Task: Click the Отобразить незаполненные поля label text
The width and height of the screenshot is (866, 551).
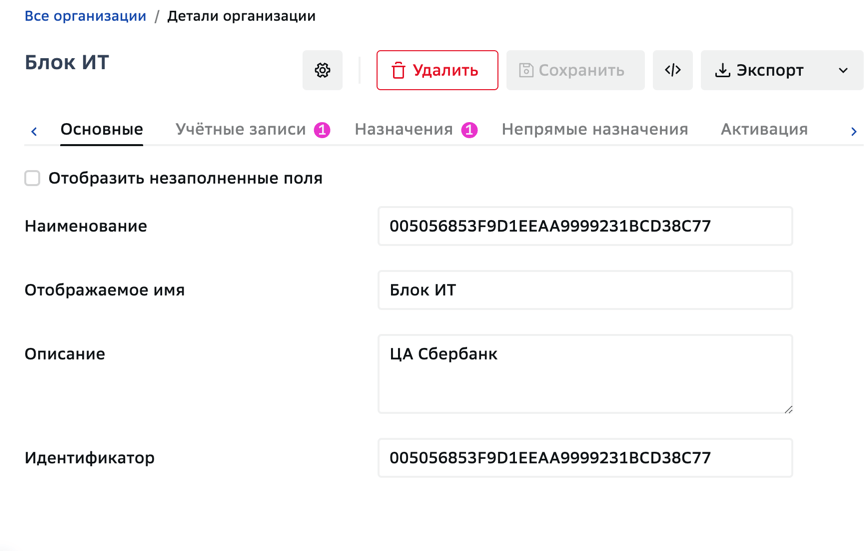Action: click(186, 178)
